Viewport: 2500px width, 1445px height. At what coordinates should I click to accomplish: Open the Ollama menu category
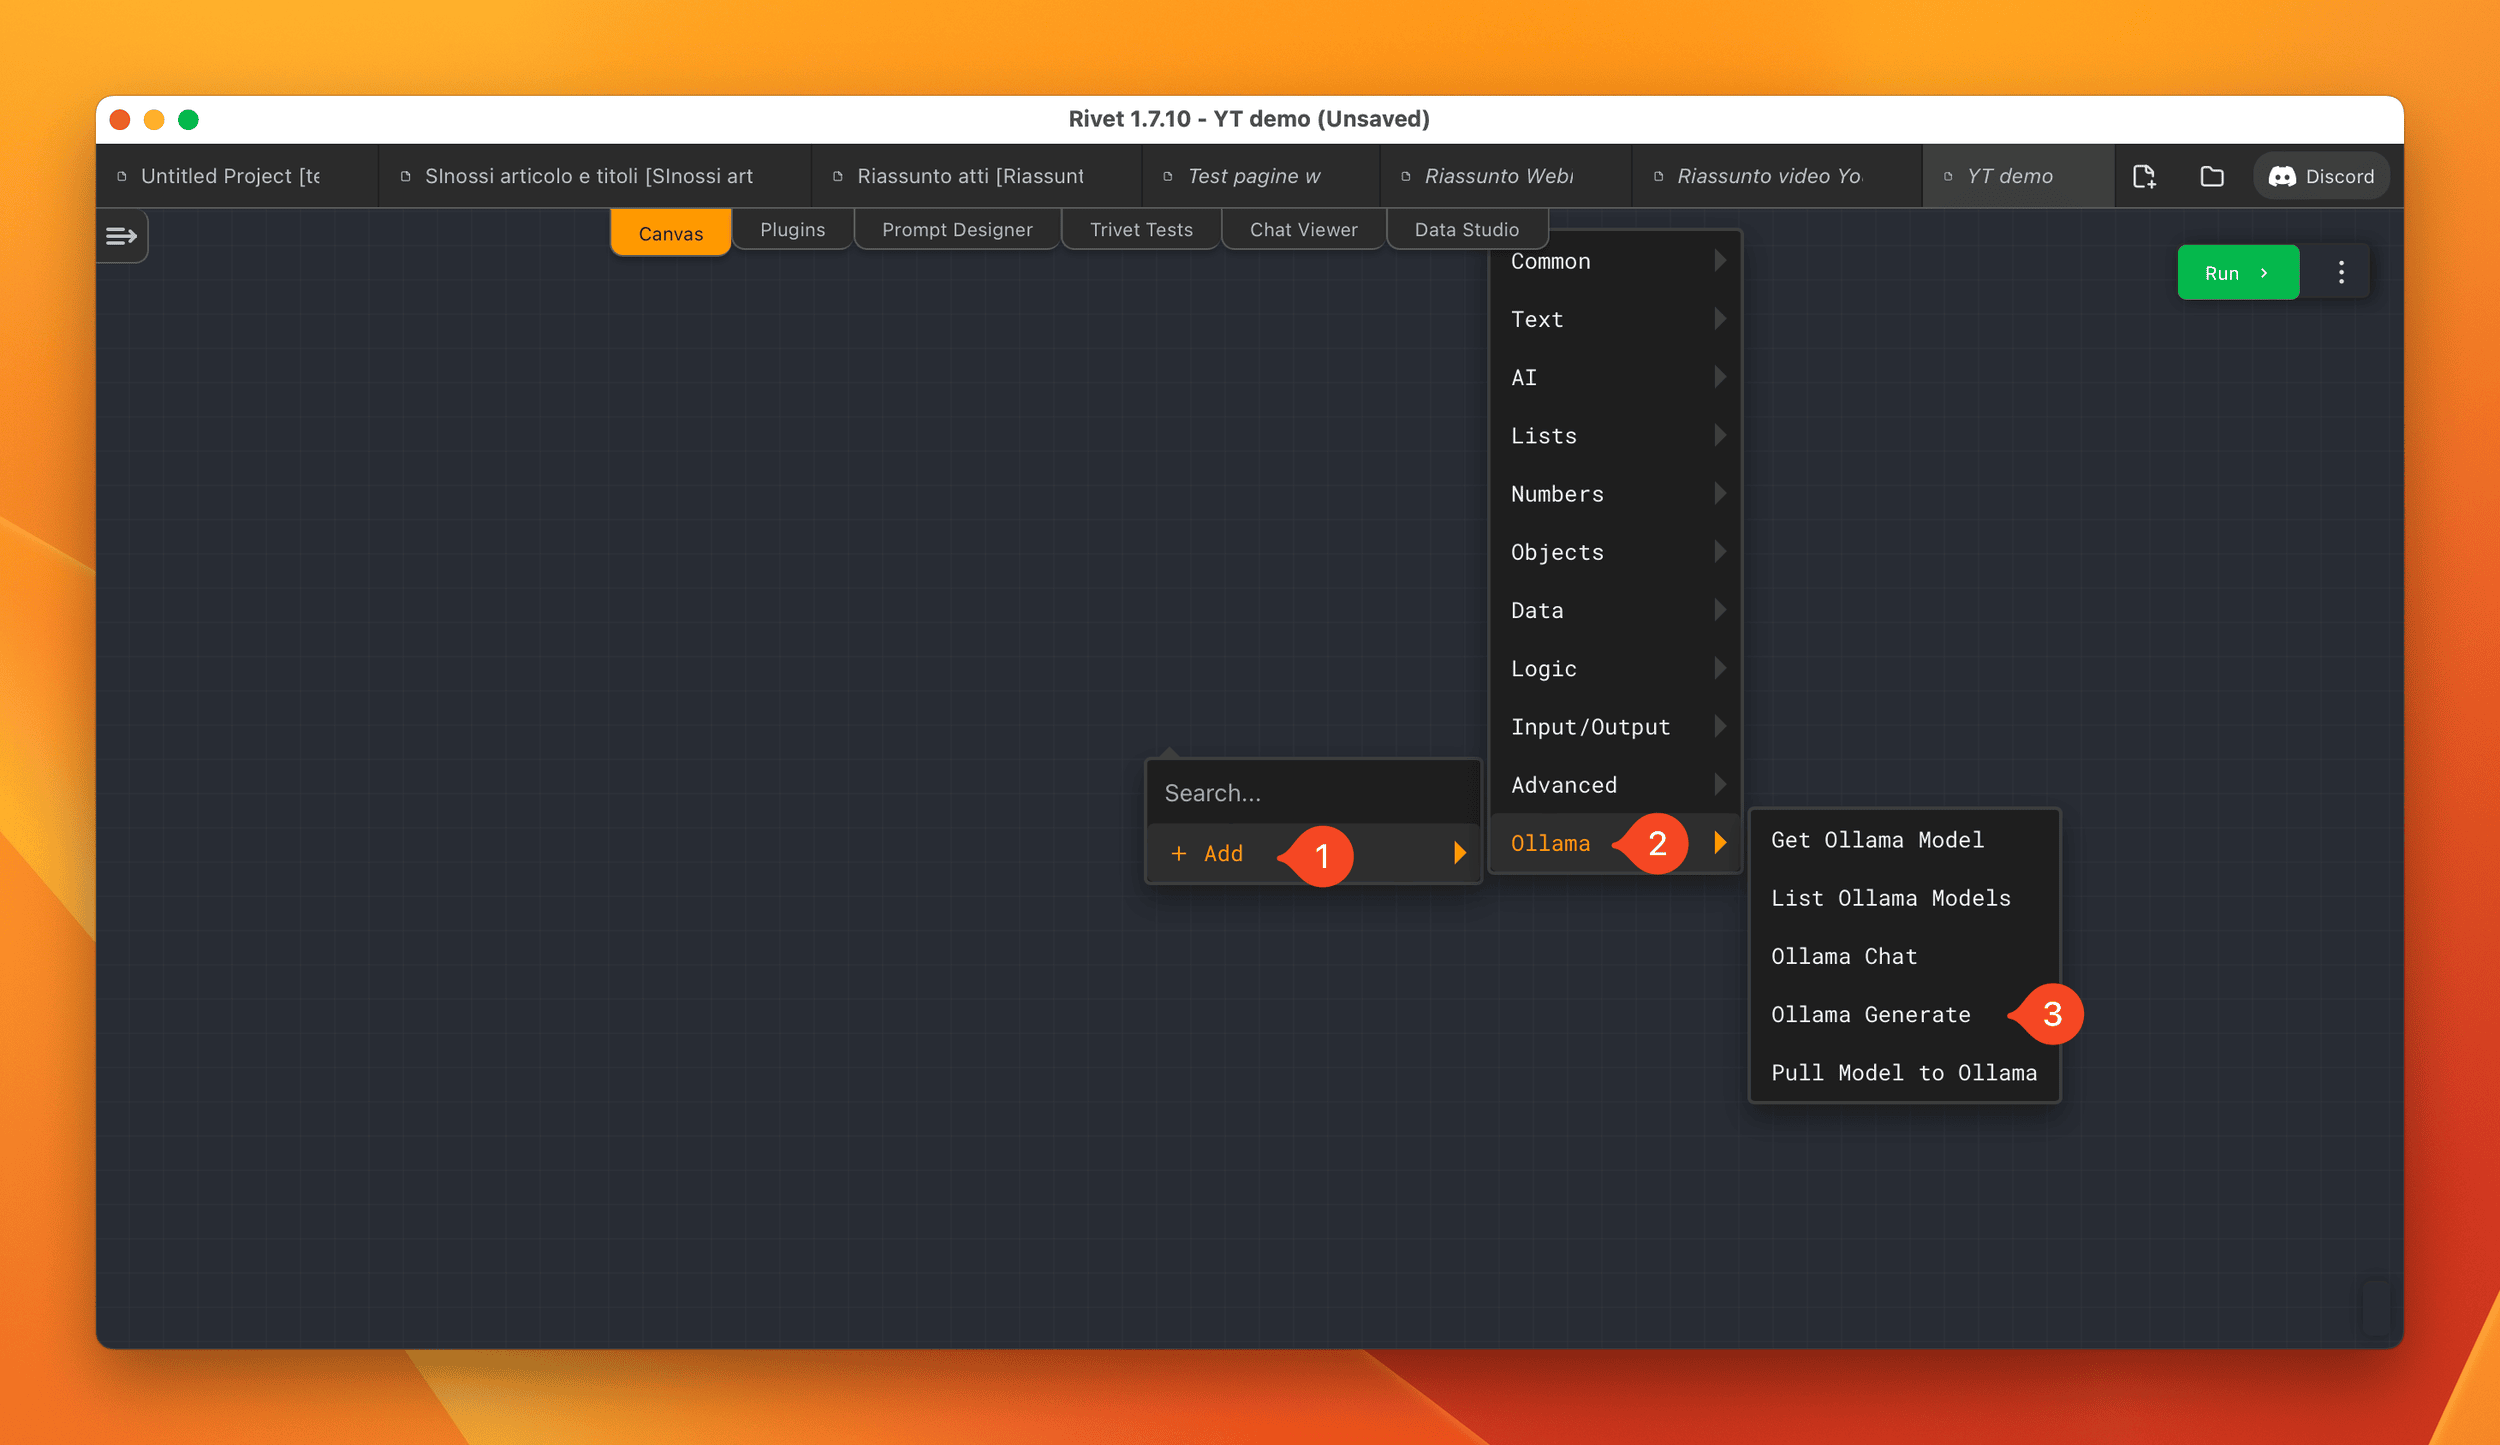(x=1614, y=843)
